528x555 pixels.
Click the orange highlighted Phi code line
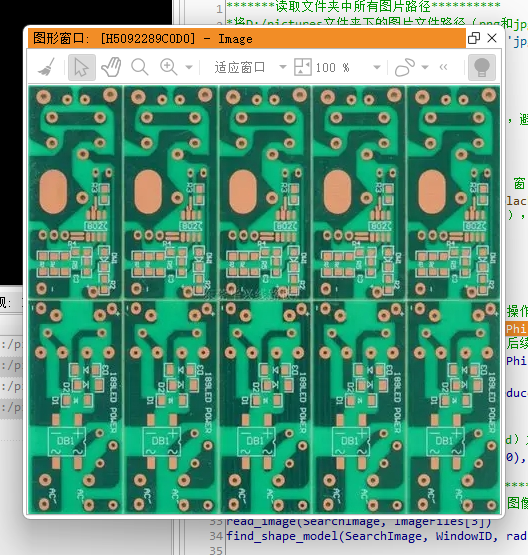click(517, 329)
